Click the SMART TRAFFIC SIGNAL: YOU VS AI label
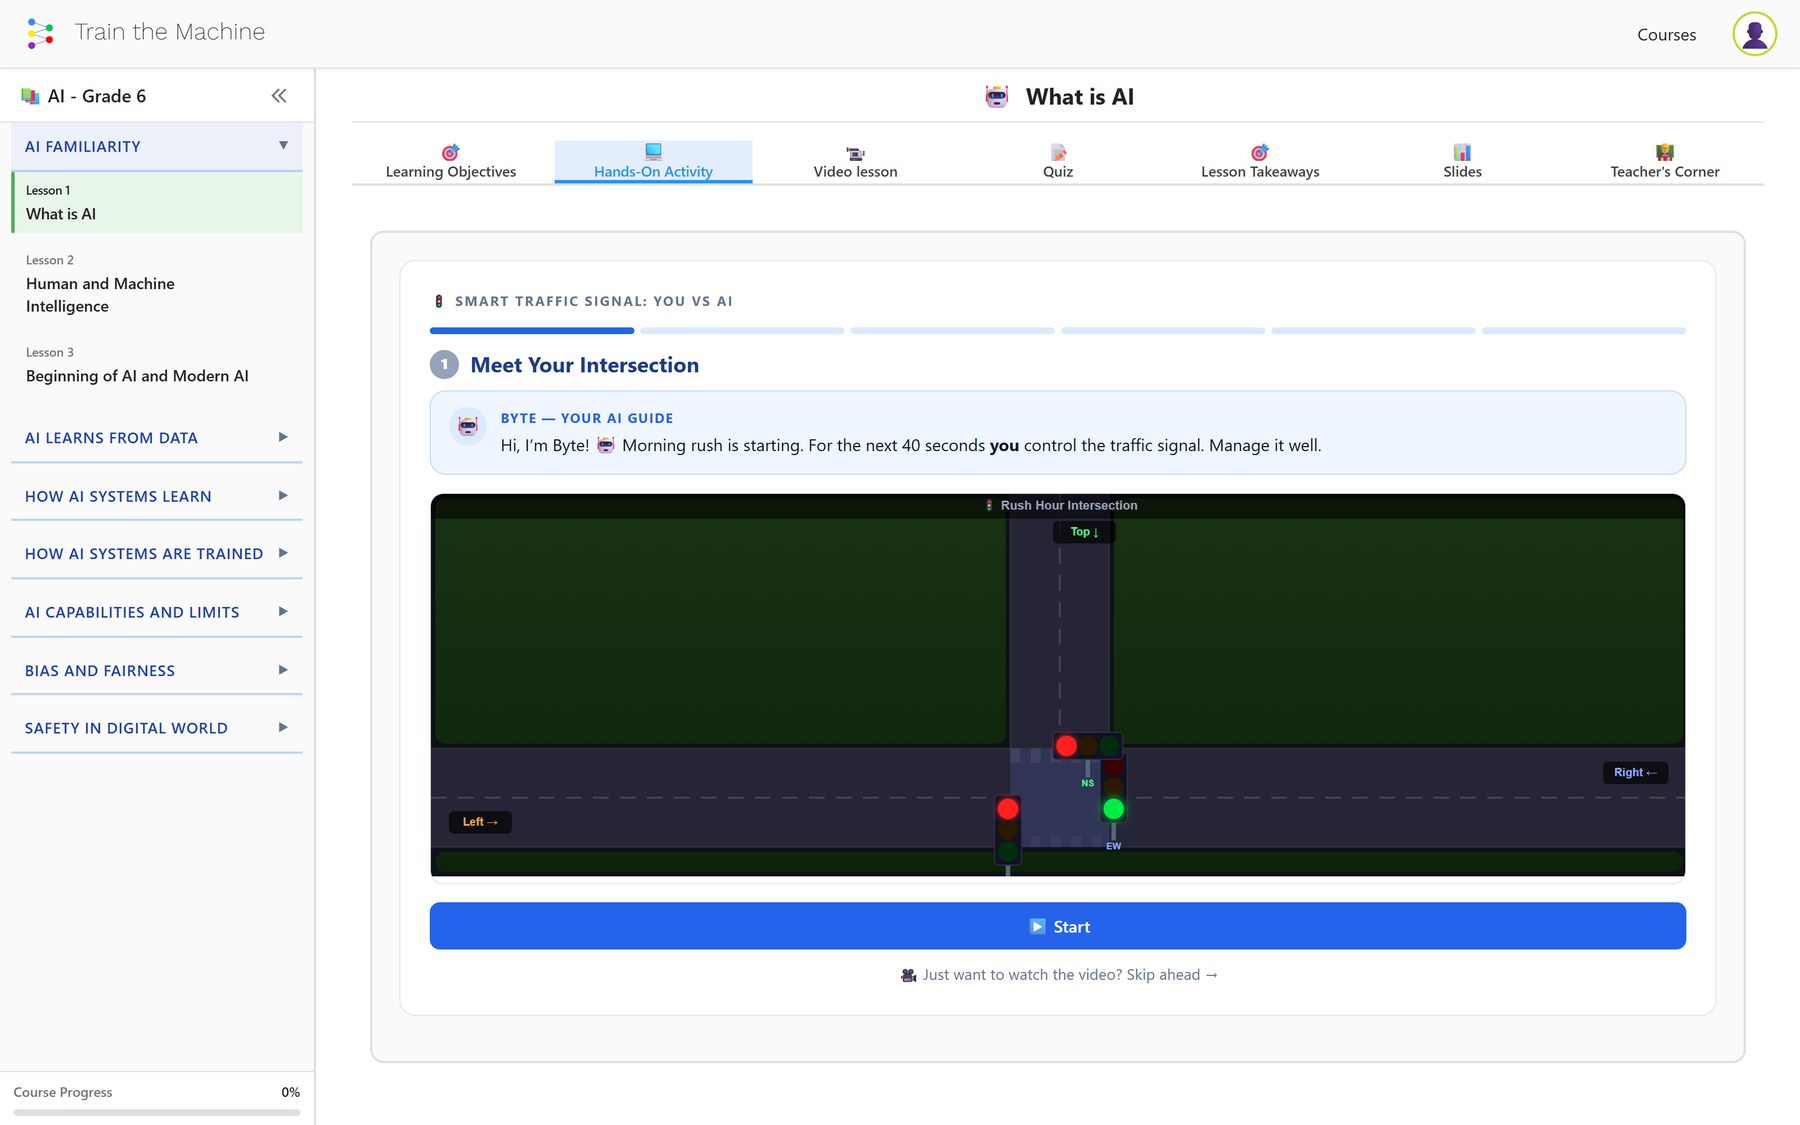 [x=594, y=301]
